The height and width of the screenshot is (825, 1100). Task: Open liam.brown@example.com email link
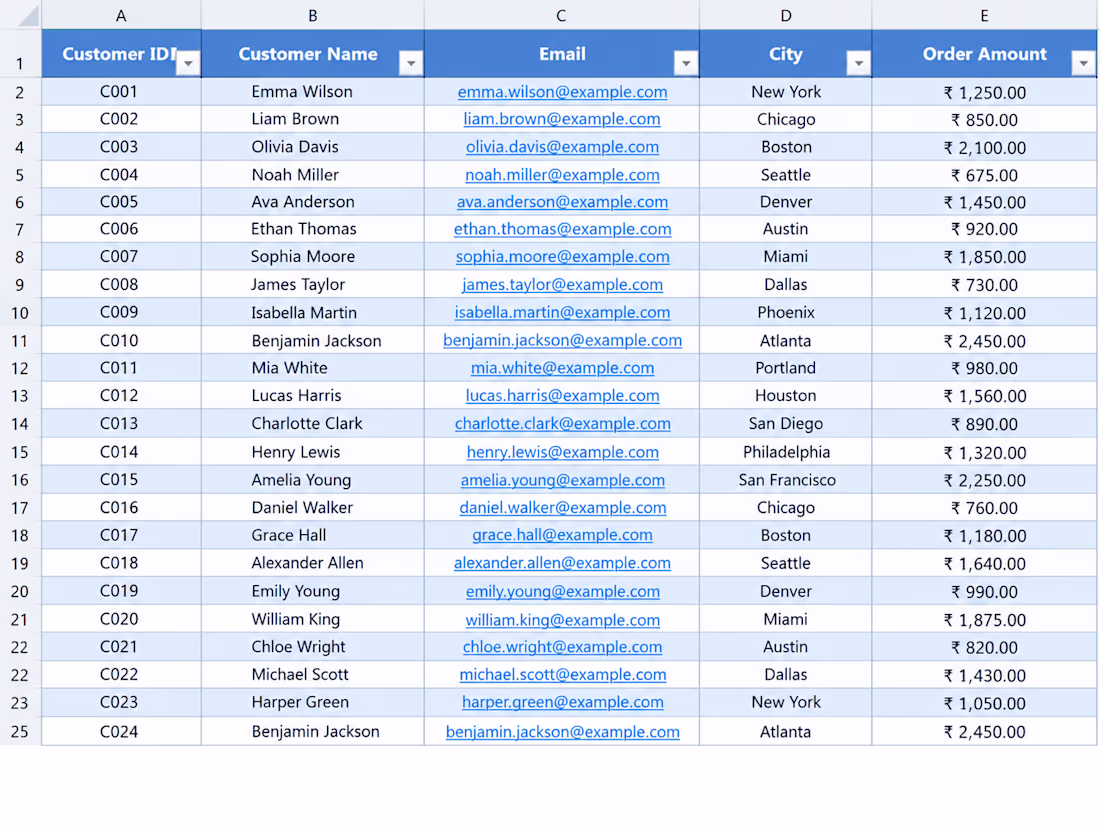coord(562,119)
